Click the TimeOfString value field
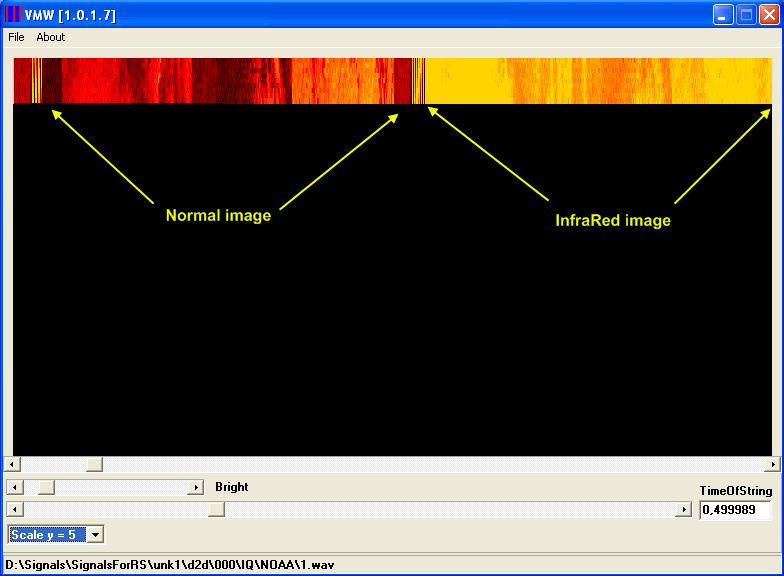Viewport: 784px width, 576px height. point(735,510)
